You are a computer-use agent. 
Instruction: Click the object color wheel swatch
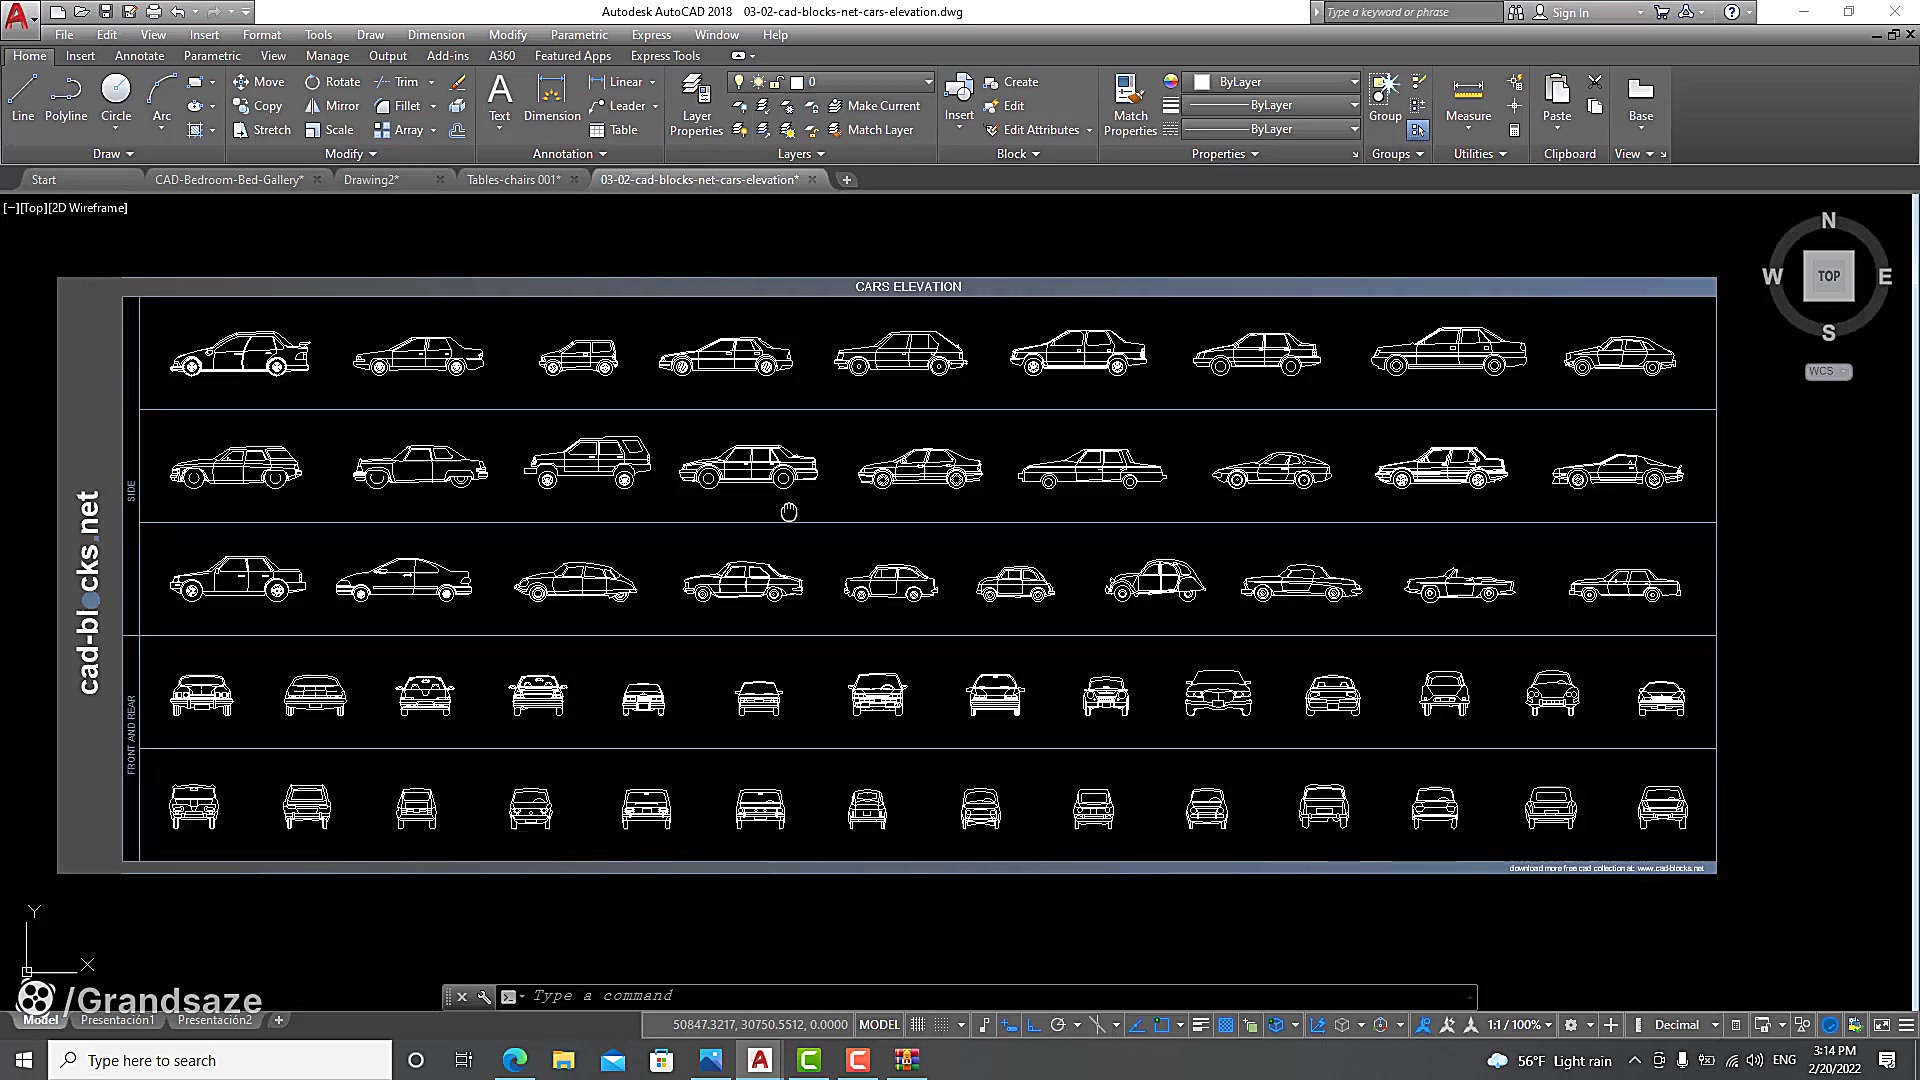1171,81
